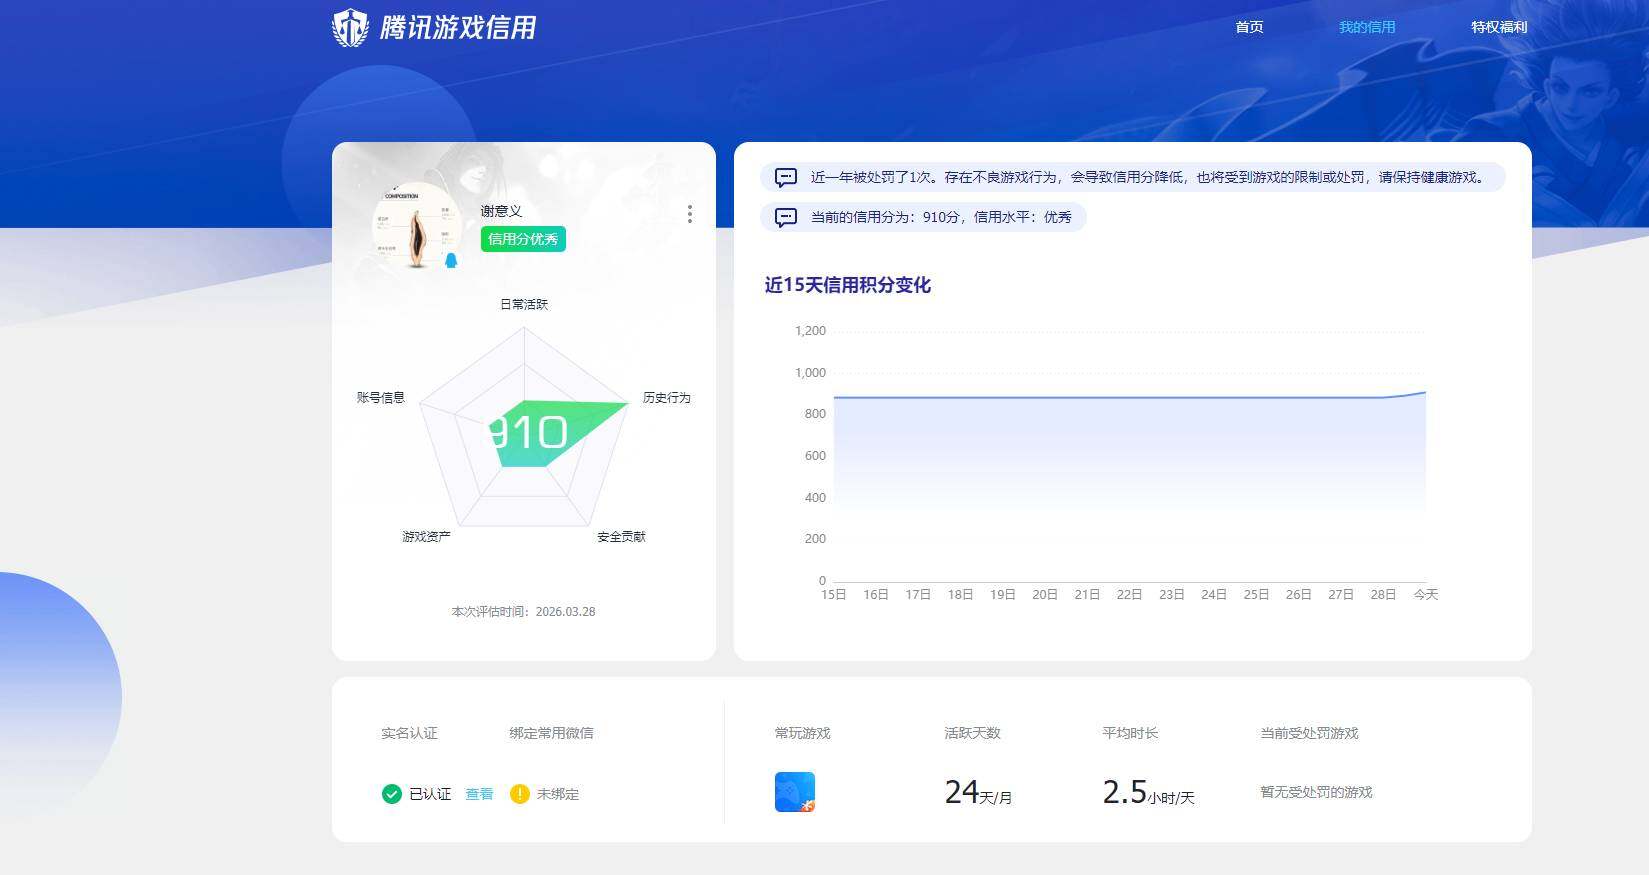This screenshot has height=875, width=1649.
Task: Click the 910 score in radar chart
Action: [528, 433]
